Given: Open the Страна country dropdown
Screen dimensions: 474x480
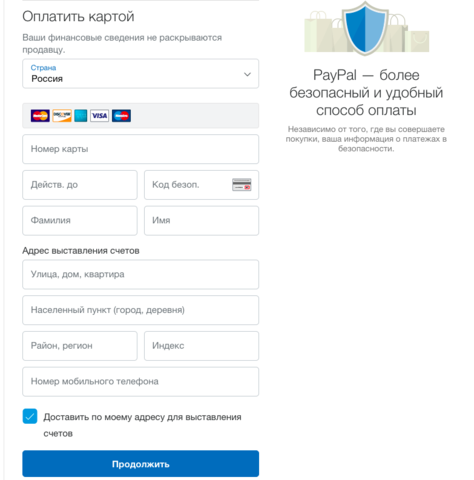Looking at the screenshot, I should pos(140,74).
